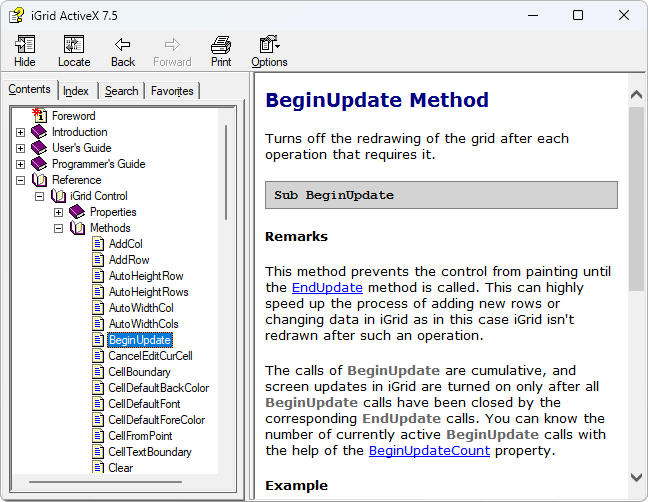Collapse the iGrid Control node

point(39,197)
